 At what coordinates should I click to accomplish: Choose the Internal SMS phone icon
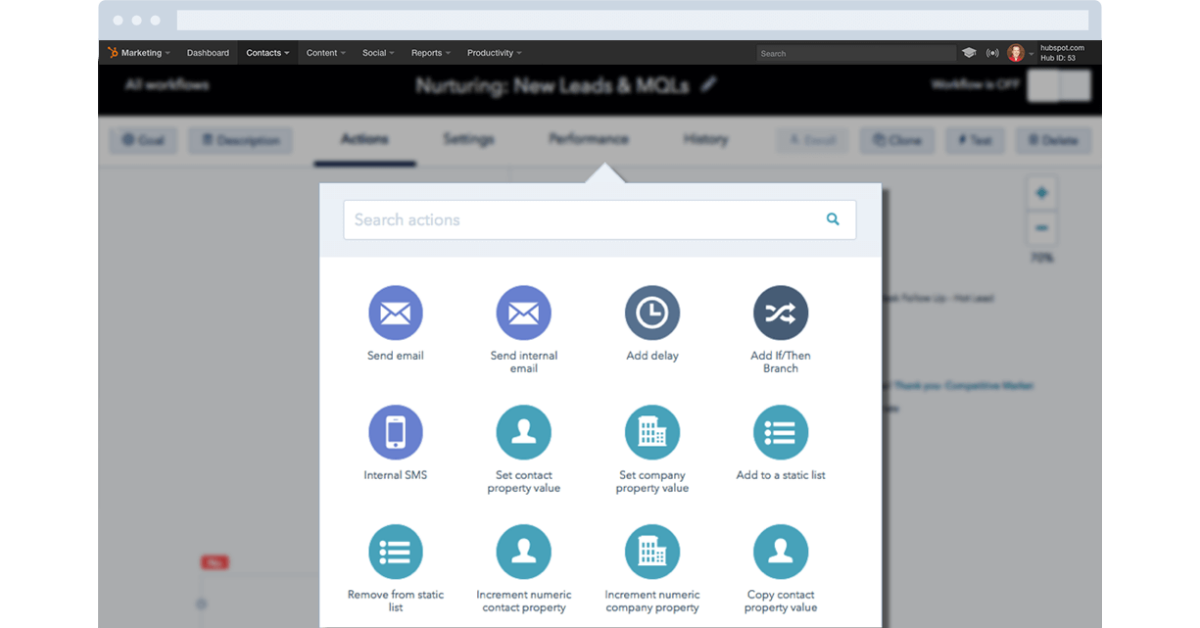point(395,433)
